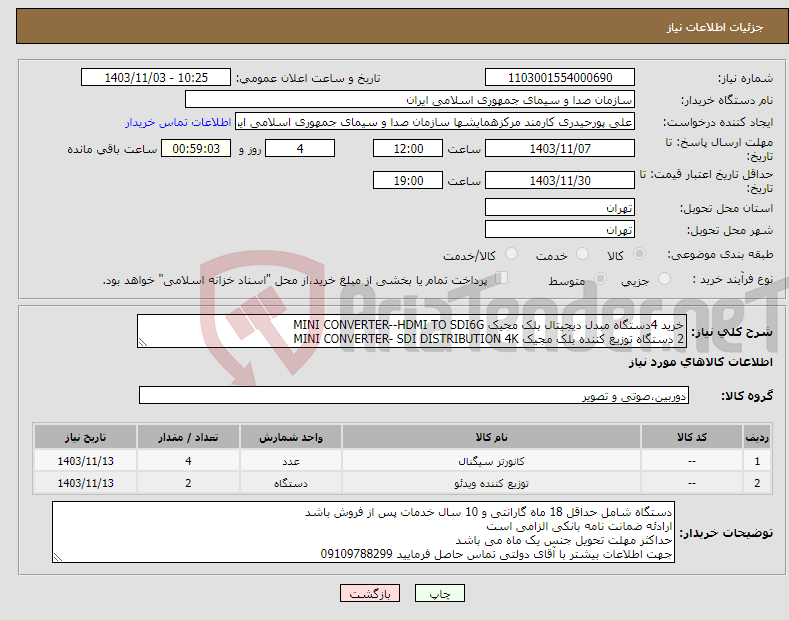Click the remaining days field showing 4
The height and width of the screenshot is (620, 789).
click(x=300, y=148)
